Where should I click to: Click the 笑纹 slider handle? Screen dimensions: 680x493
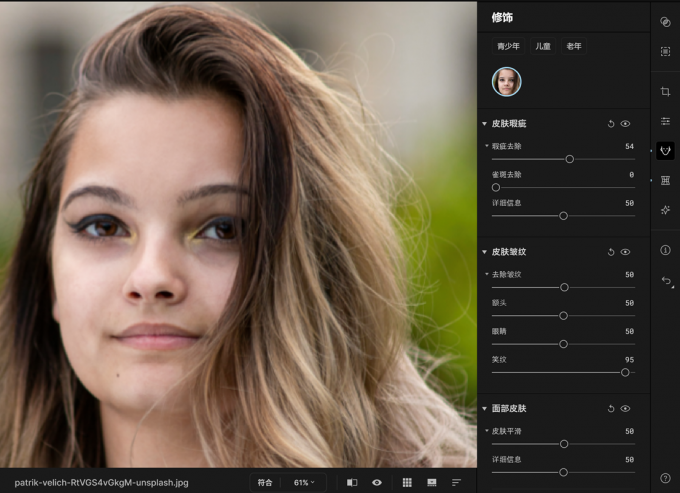tap(625, 372)
